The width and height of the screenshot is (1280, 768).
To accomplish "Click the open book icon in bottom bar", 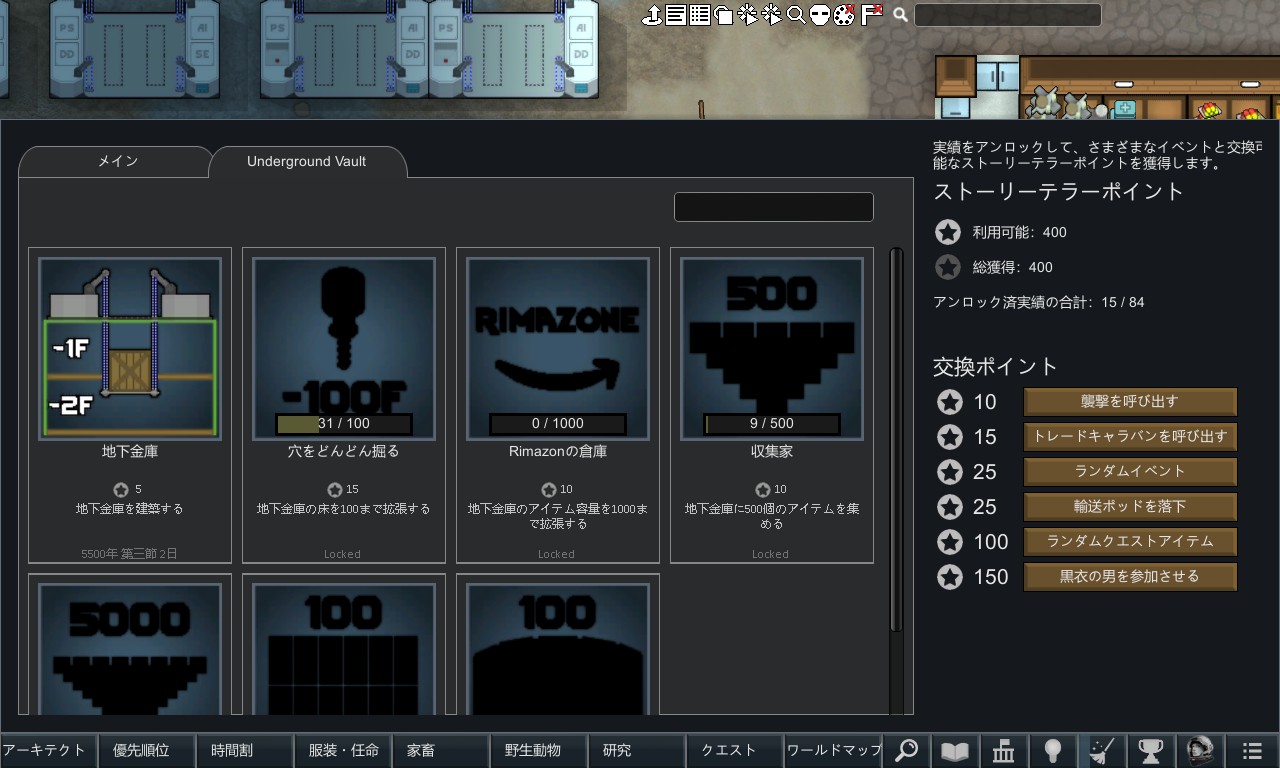I will point(956,751).
